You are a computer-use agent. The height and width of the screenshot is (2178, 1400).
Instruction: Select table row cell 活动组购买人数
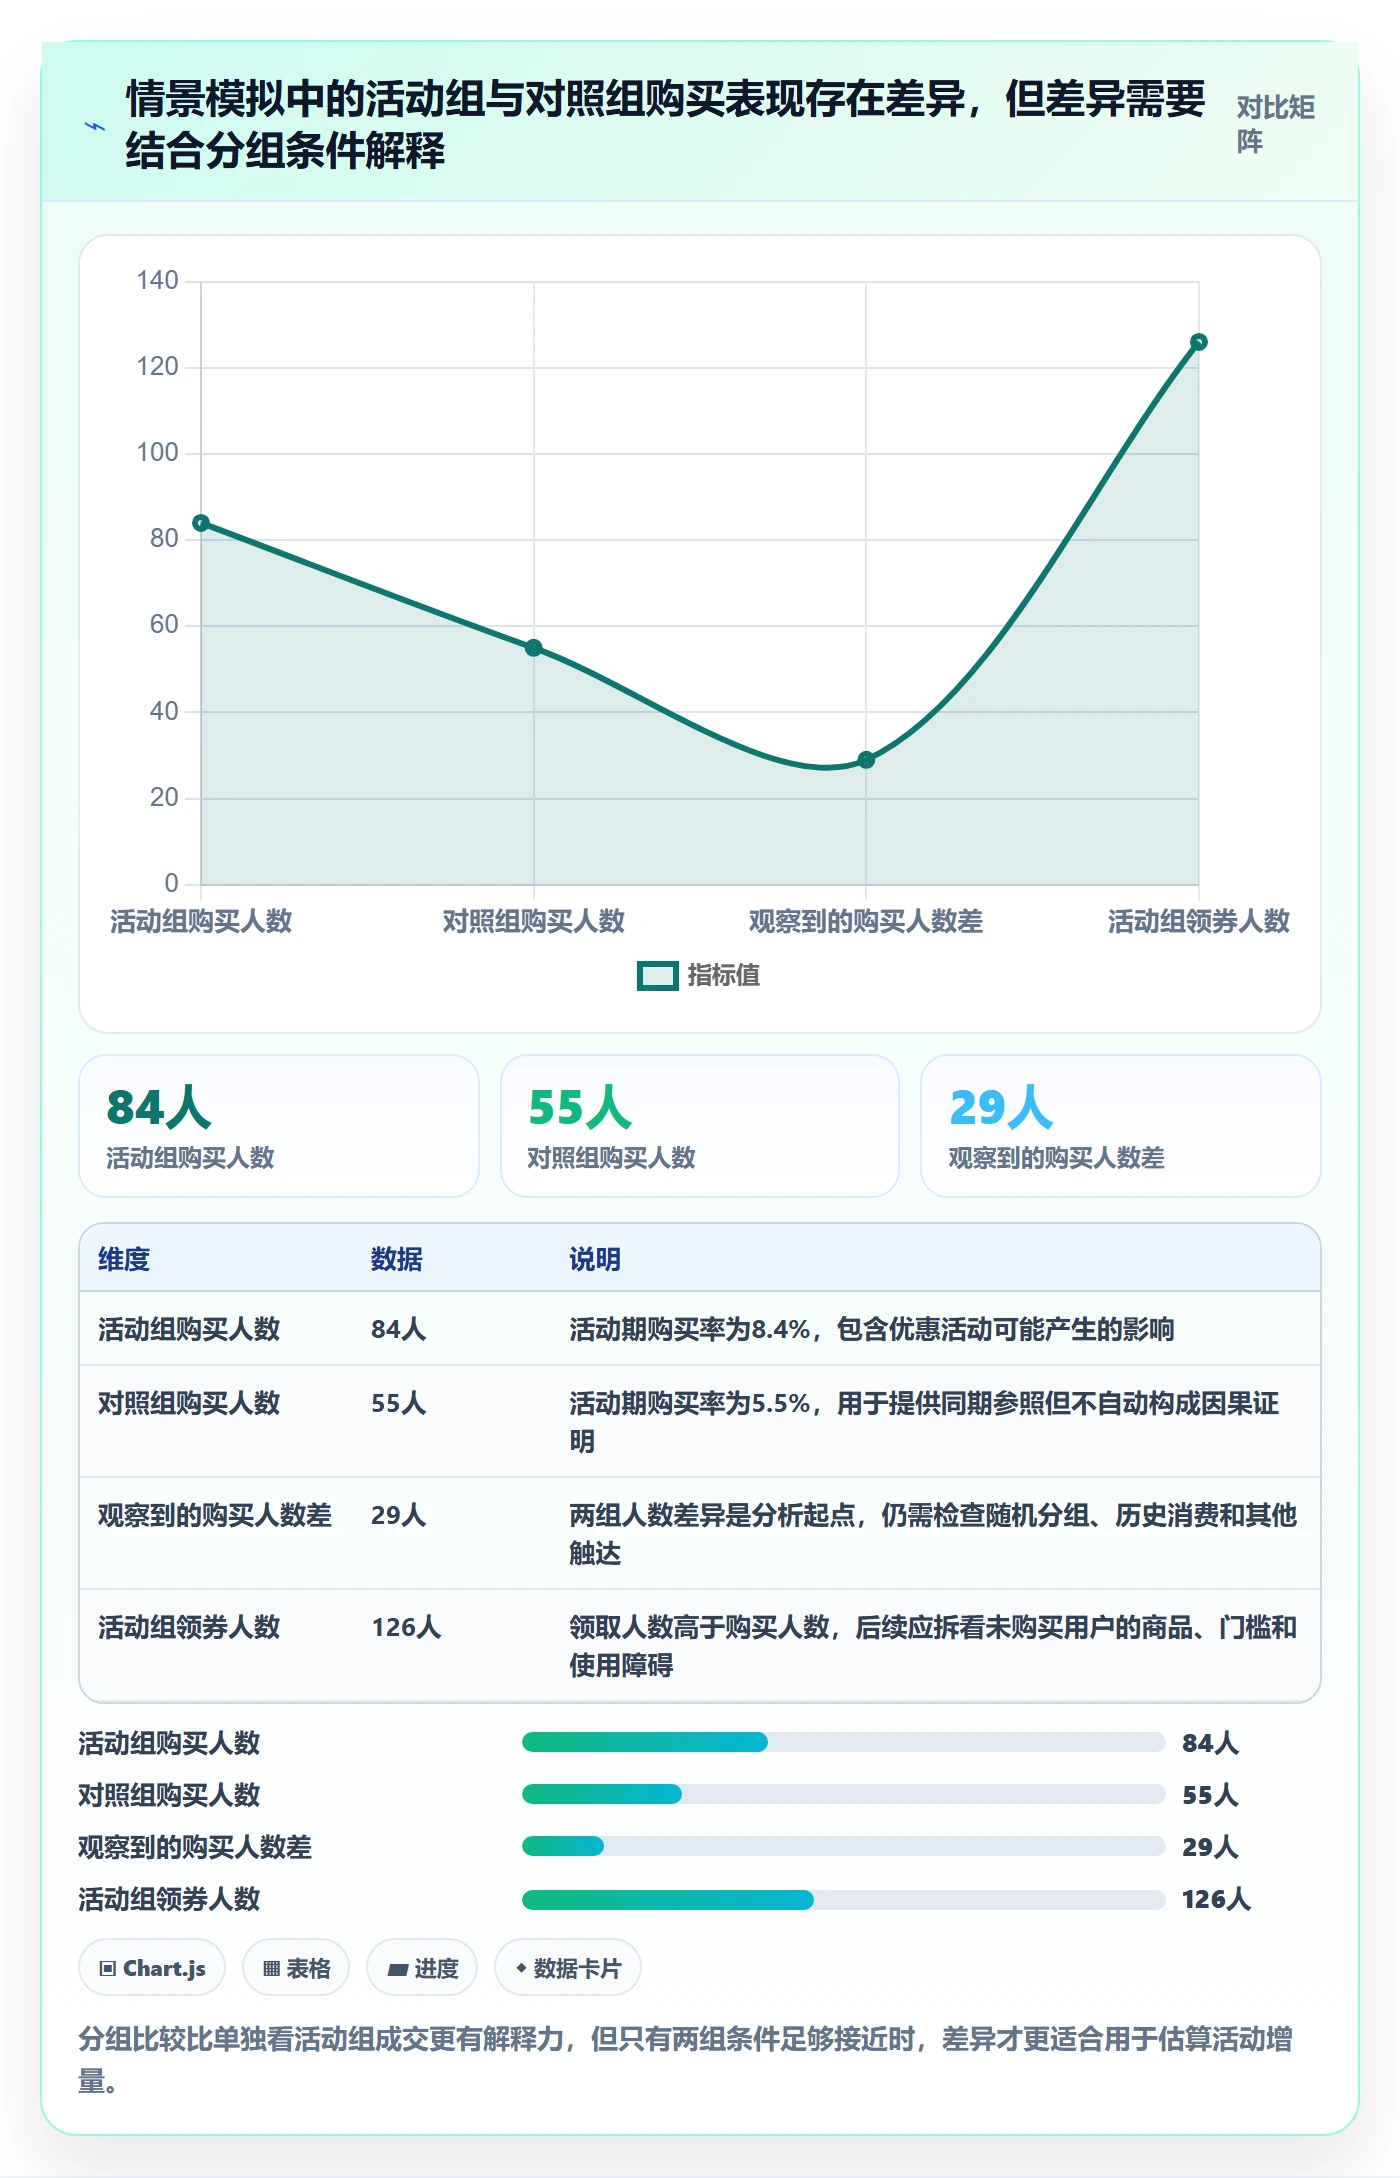189,1329
